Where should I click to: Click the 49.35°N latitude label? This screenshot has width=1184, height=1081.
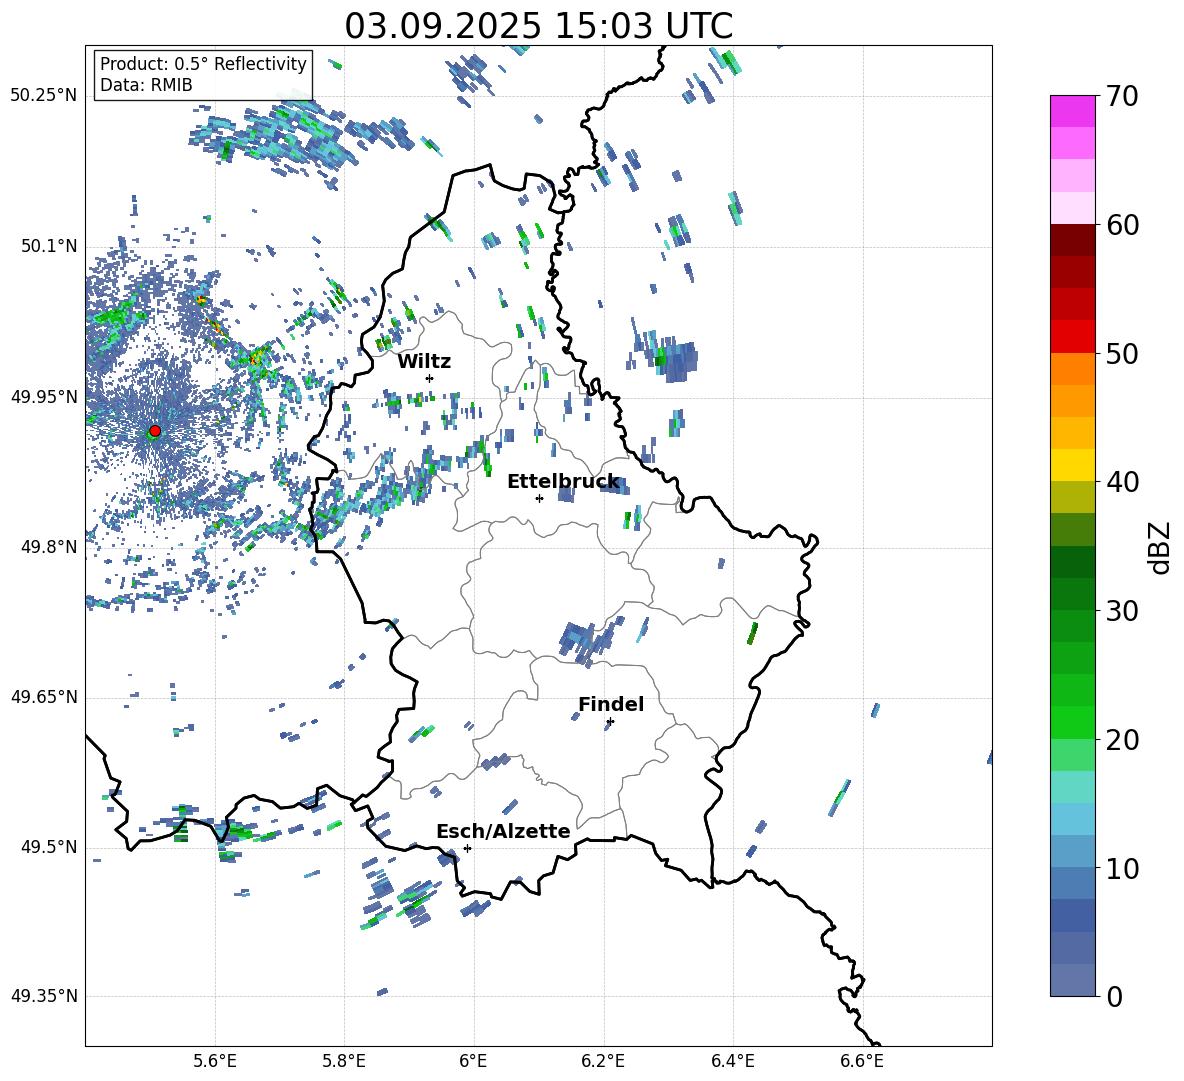[x=44, y=996]
